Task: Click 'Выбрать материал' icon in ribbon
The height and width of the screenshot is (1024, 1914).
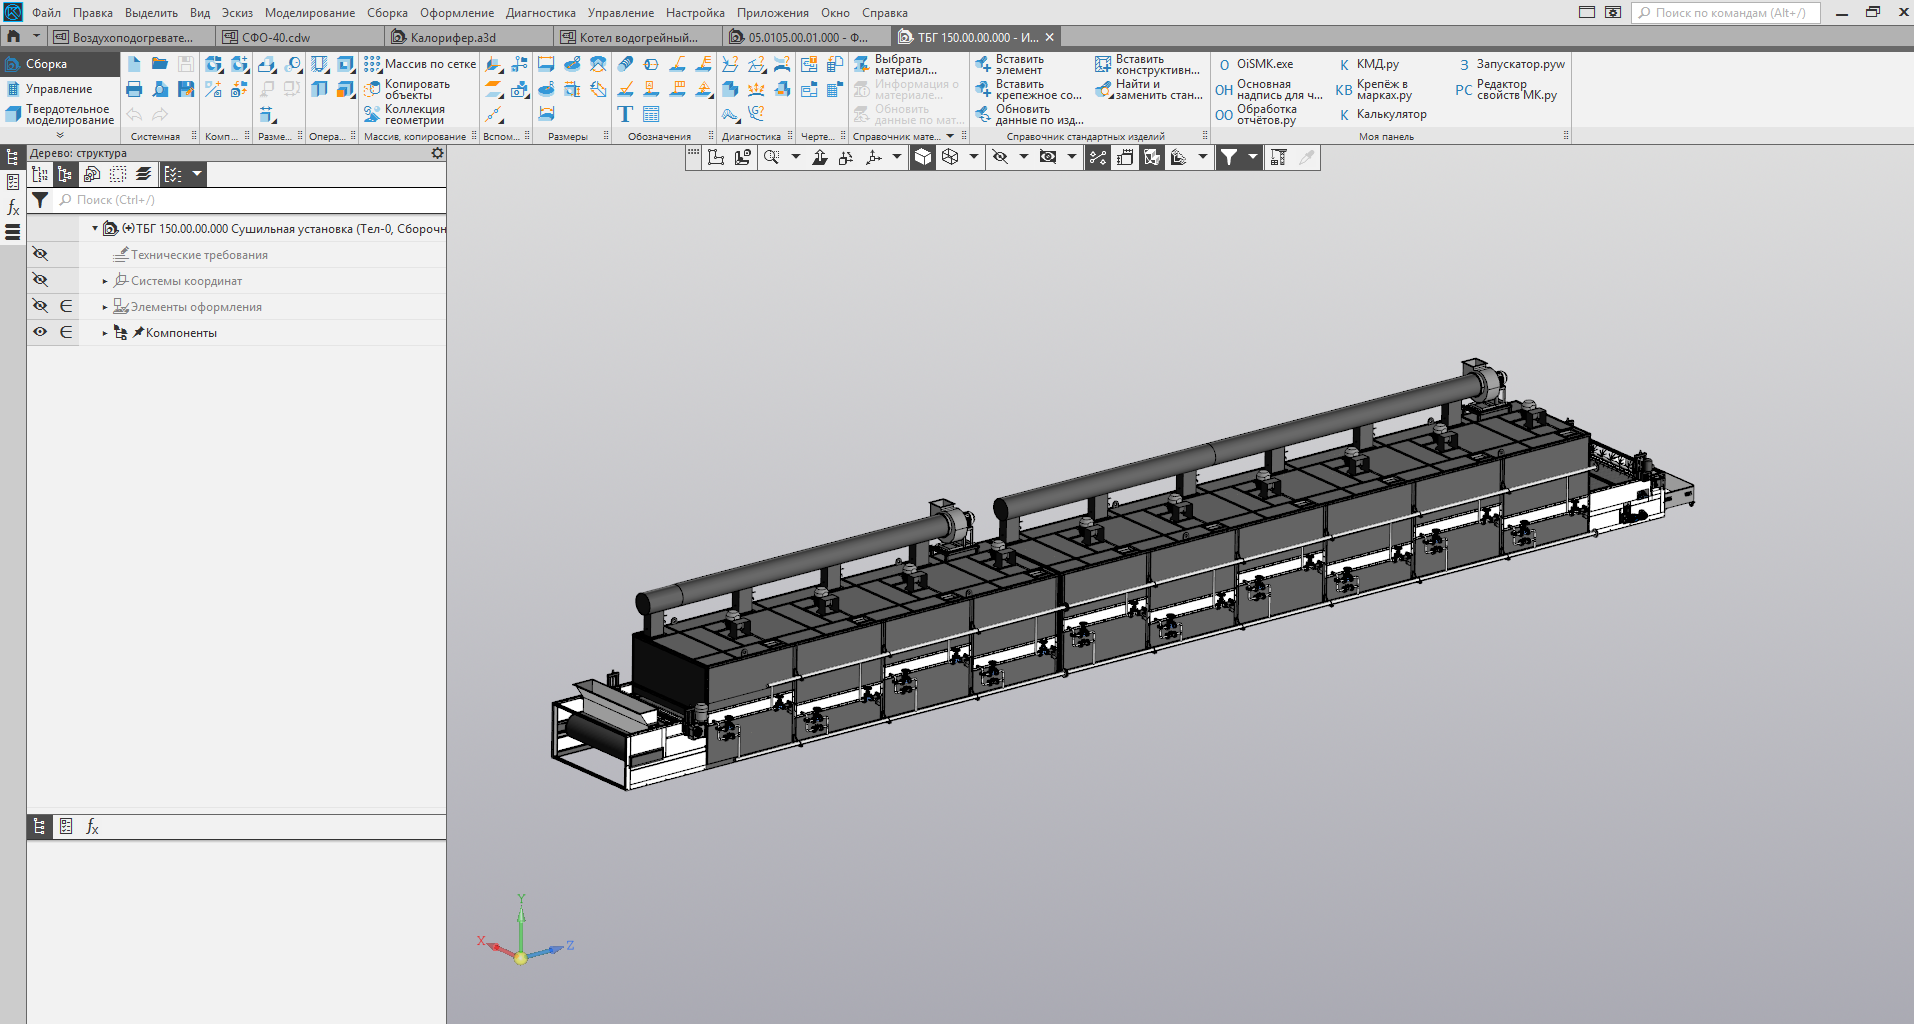Action: 862,64
